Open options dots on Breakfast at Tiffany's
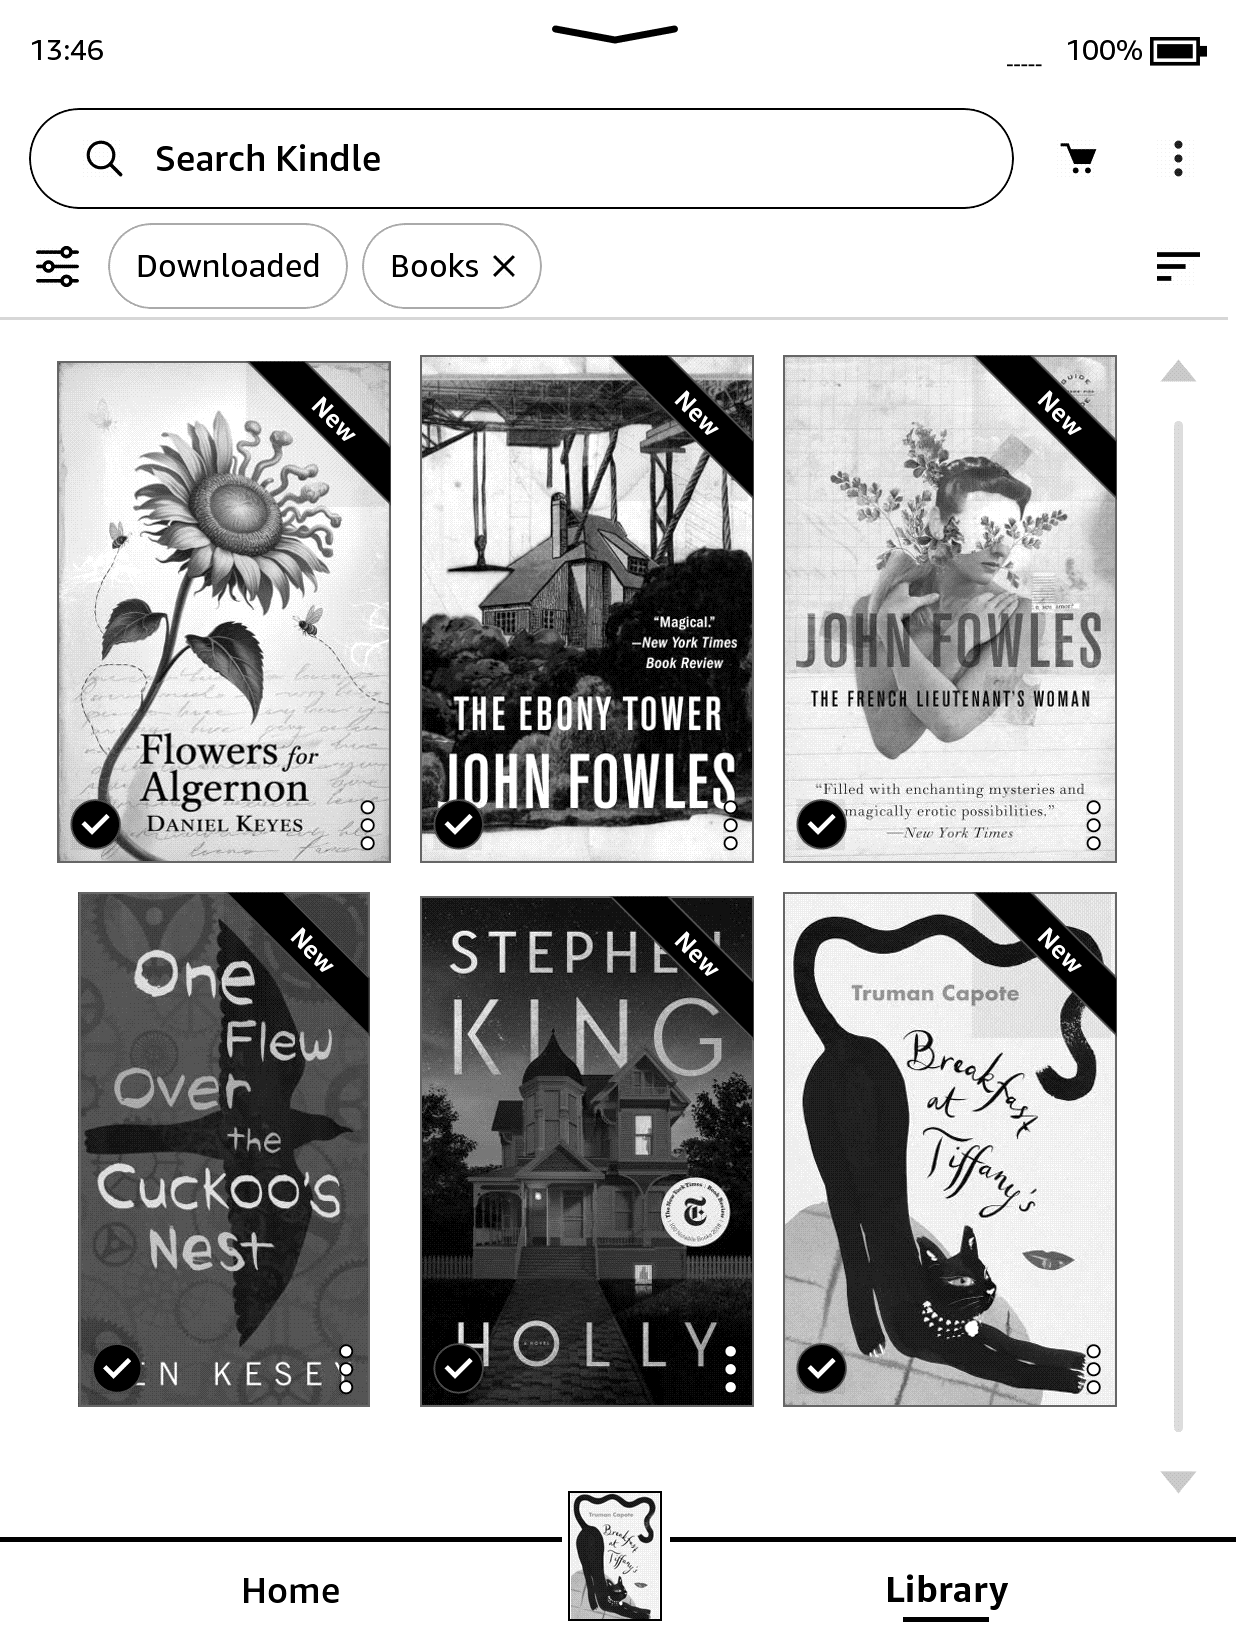The width and height of the screenshot is (1236, 1648). 1093,1369
